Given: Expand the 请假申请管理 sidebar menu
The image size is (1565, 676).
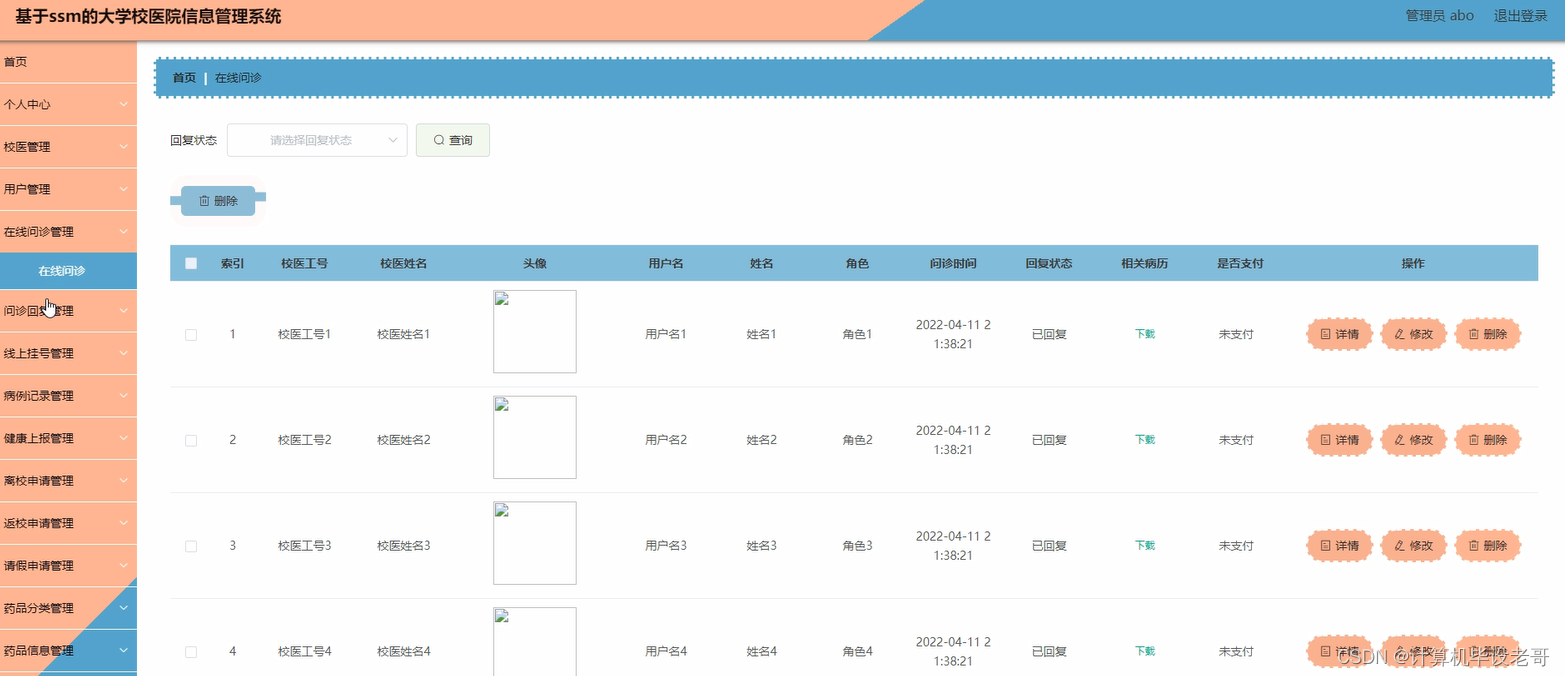Looking at the screenshot, I should [x=68, y=566].
